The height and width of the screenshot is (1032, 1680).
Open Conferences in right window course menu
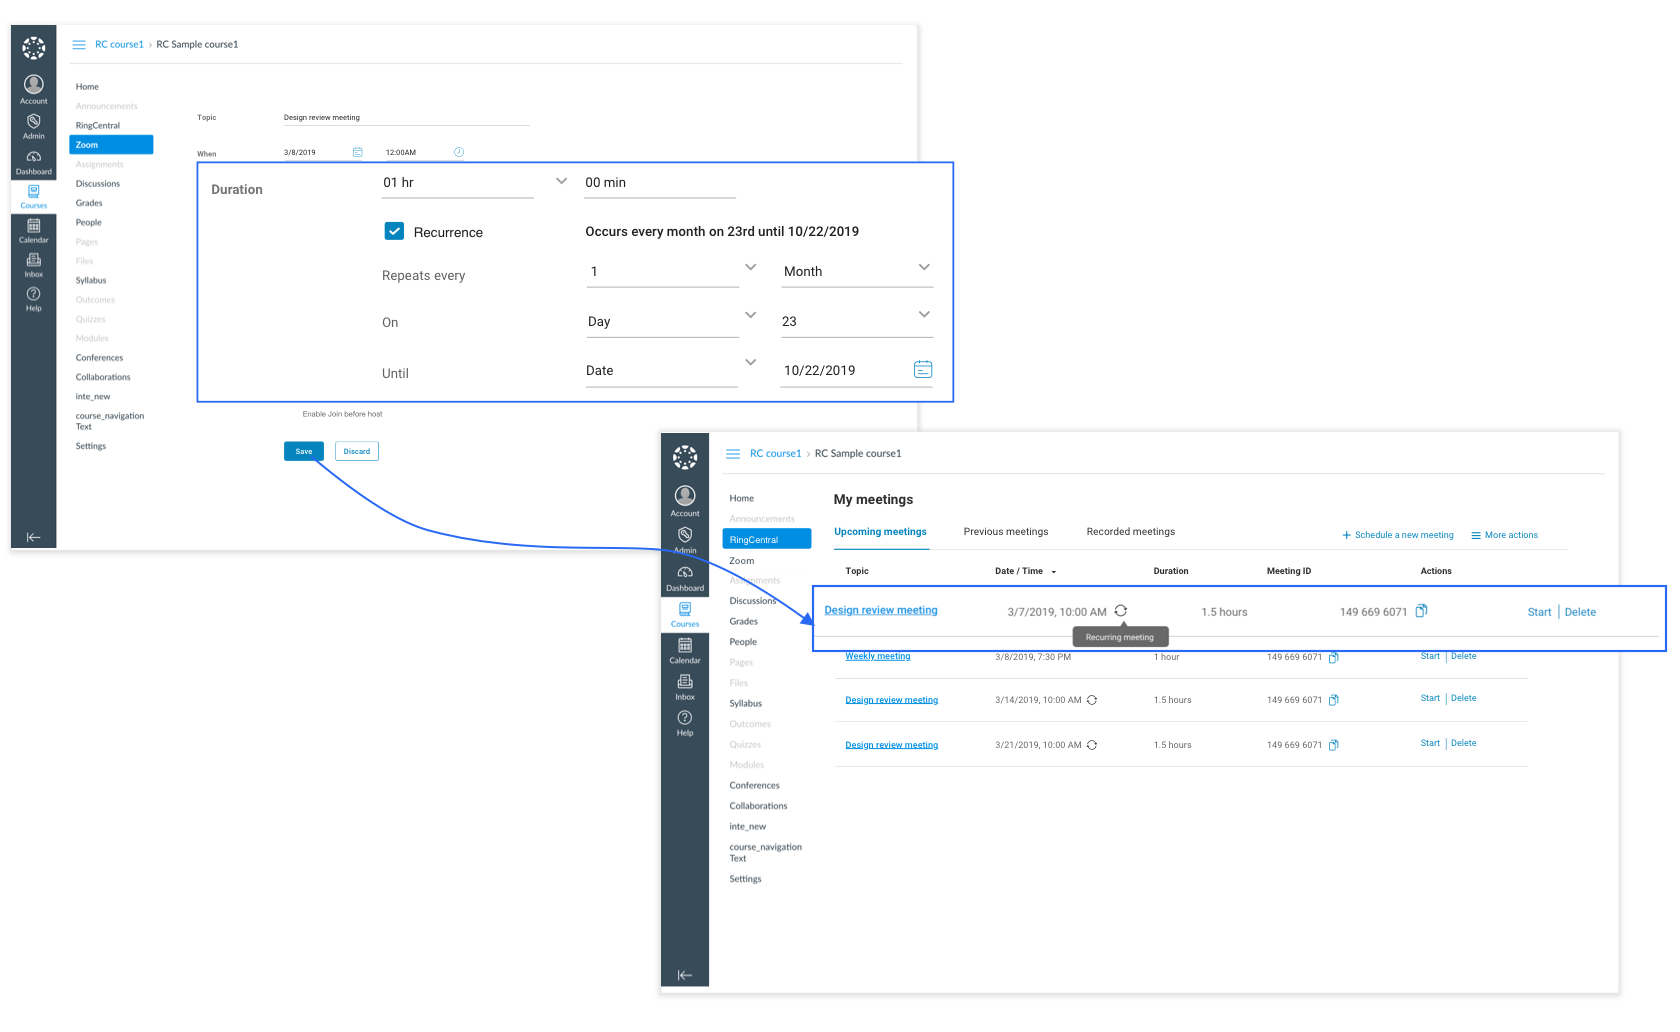tap(754, 786)
